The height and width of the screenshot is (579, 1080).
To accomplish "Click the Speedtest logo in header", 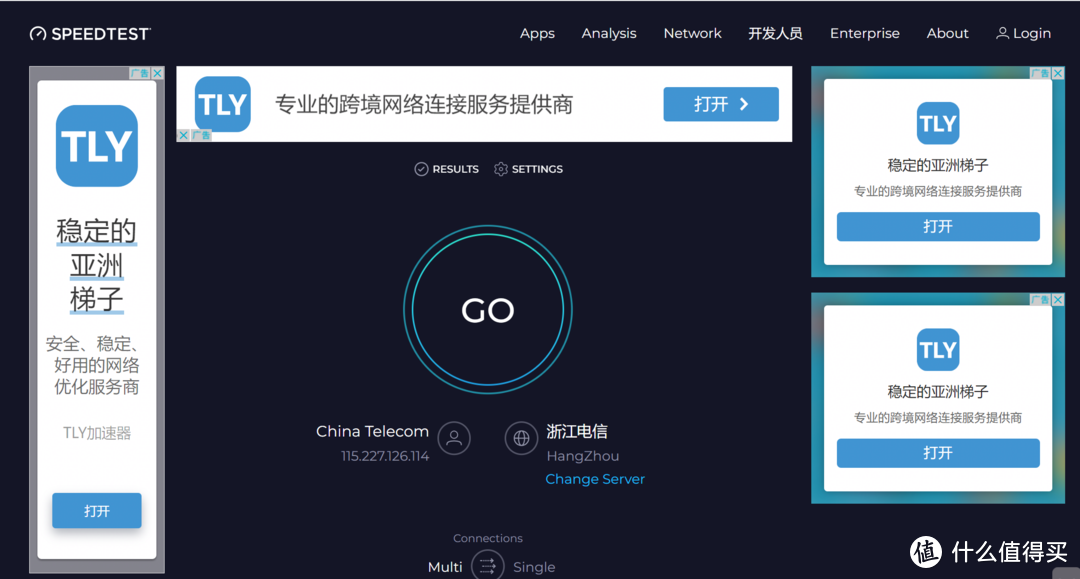I will (x=90, y=34).
